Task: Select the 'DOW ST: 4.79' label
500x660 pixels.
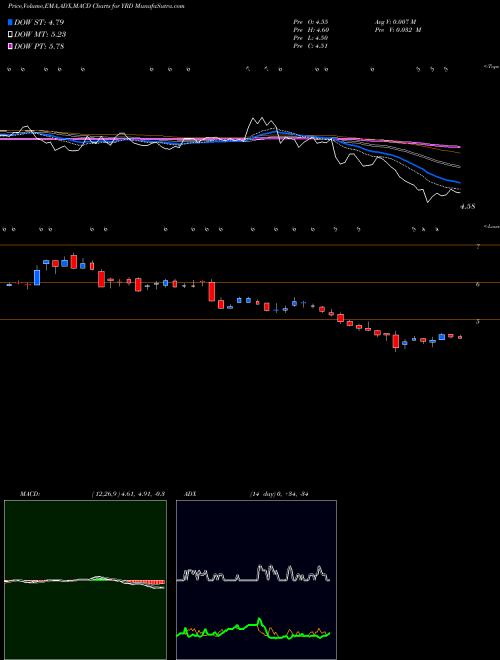Action: point(39,22)
